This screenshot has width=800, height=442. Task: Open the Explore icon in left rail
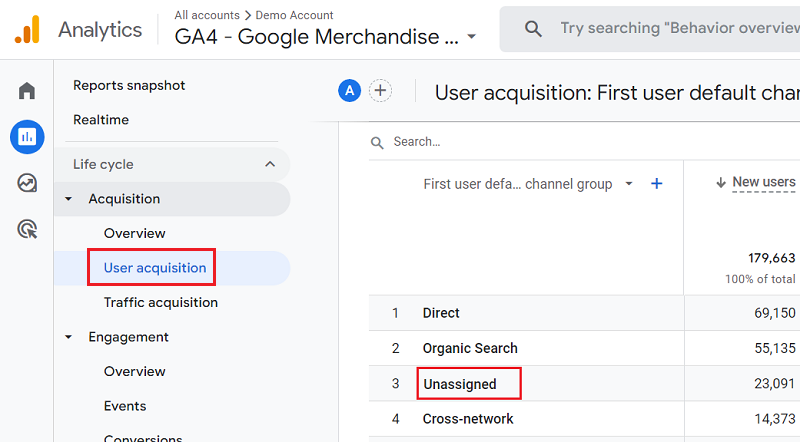(27, 182)
